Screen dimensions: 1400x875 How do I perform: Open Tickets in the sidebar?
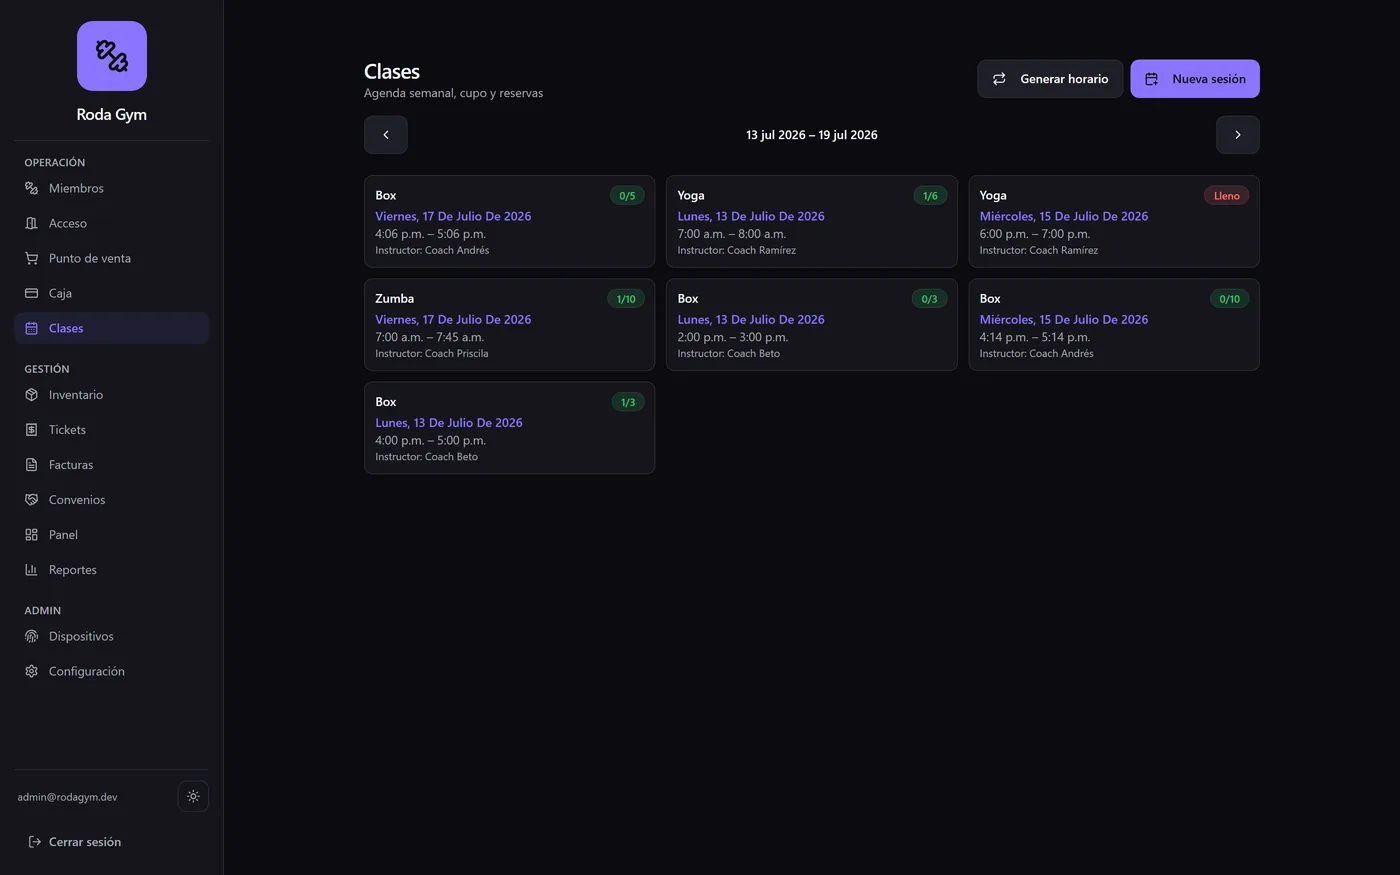click(112, 430)
